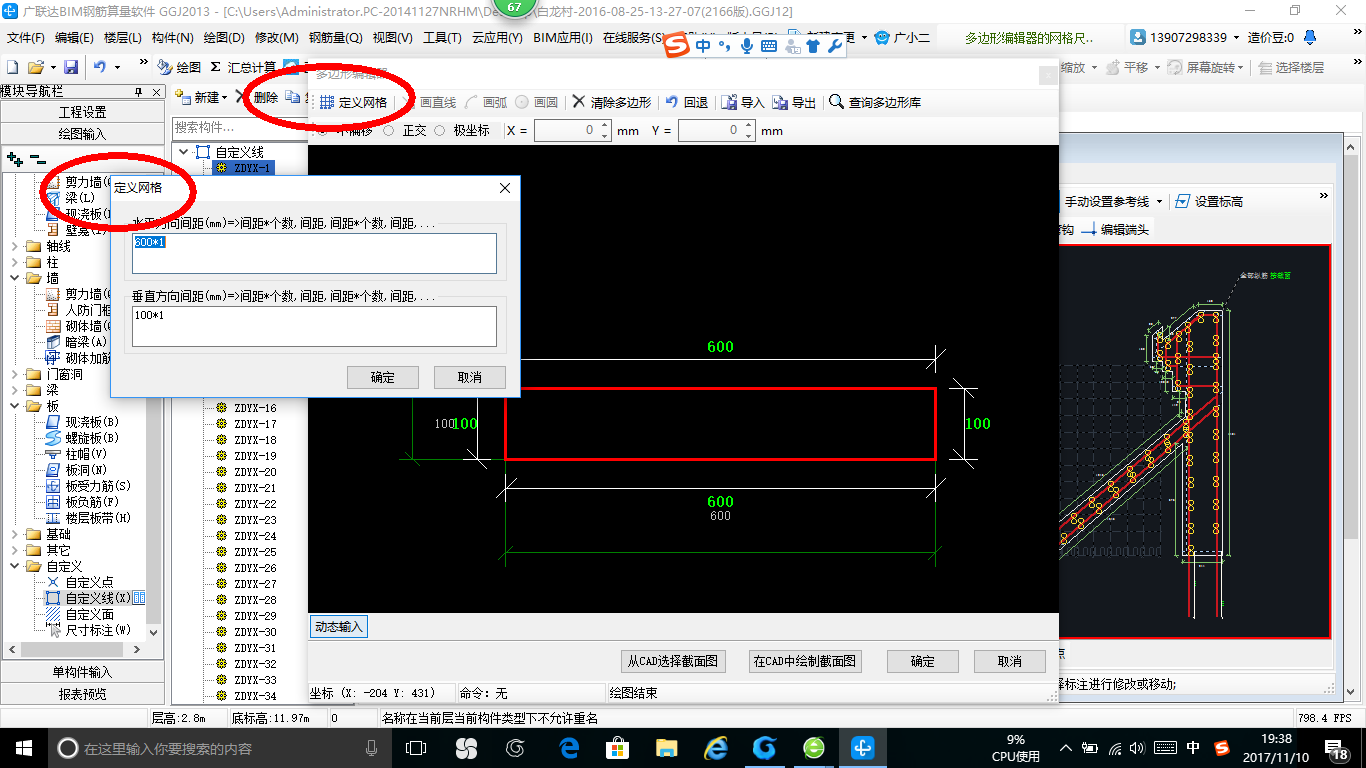Click the 清除多边形 clear polygon tool
The width and height of the screenshot is (1366, 768).
612,103
